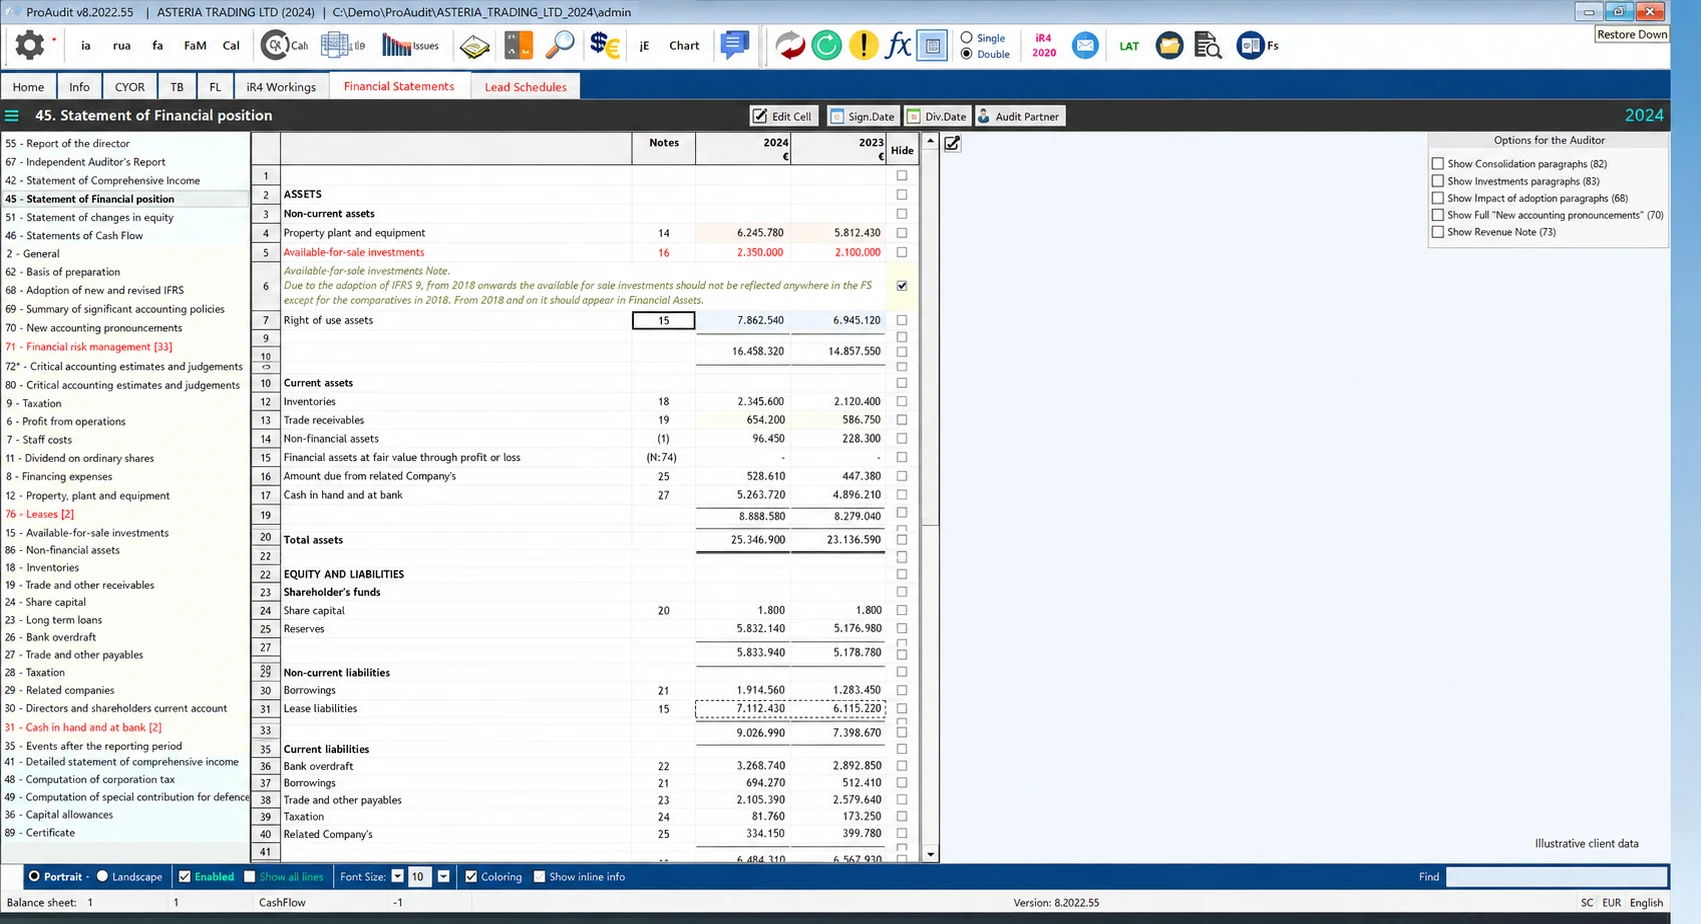Open the document search icon near LAT
Viewport: 1701px width, 924px height.
1208,45
